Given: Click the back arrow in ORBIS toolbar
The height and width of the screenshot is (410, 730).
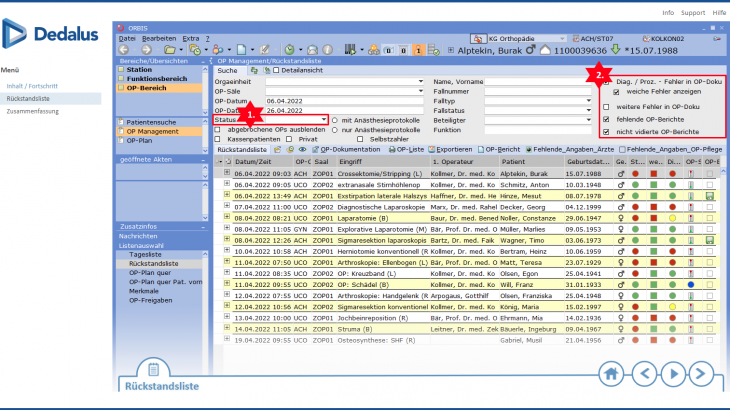Looking at the screenshot, I should click(x=123, y=48).
